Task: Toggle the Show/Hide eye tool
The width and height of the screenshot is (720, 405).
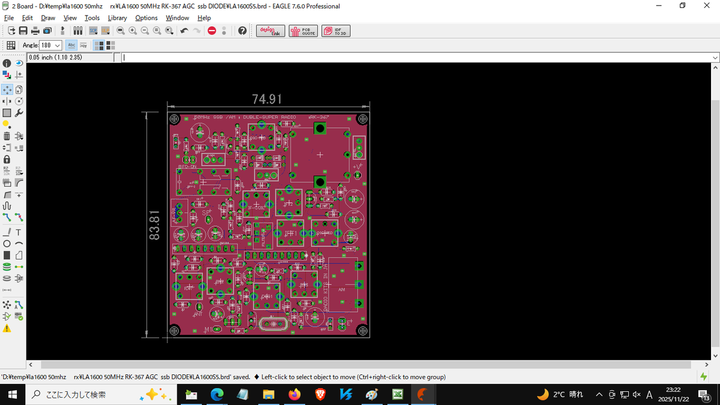Action: (20, 63)
